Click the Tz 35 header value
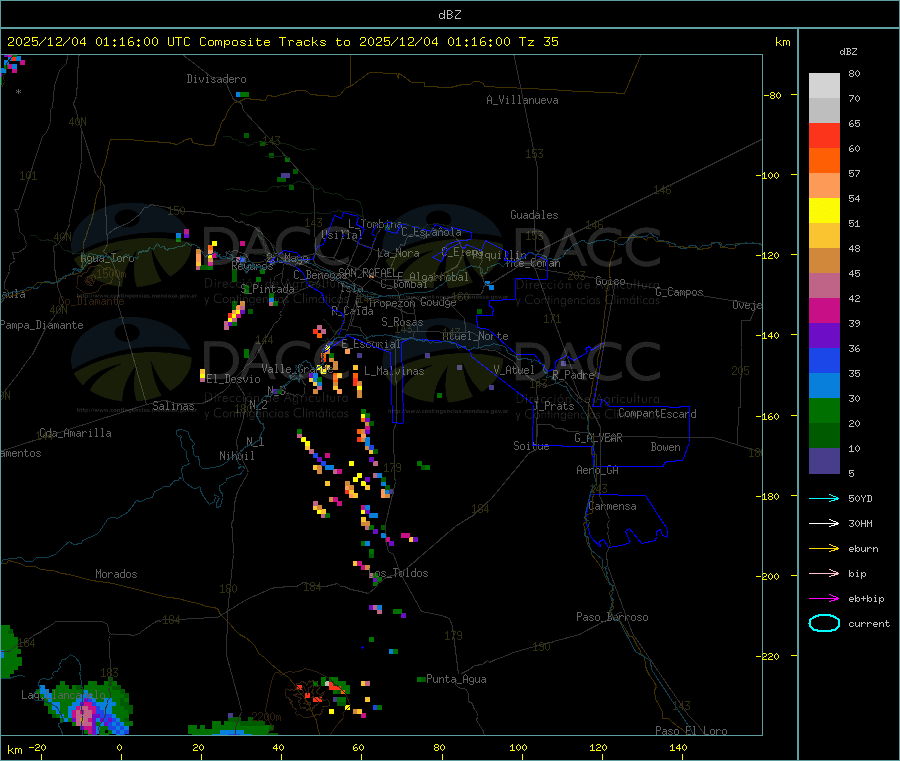Viewport: 900px width, 761px height. tap(538, 42)
